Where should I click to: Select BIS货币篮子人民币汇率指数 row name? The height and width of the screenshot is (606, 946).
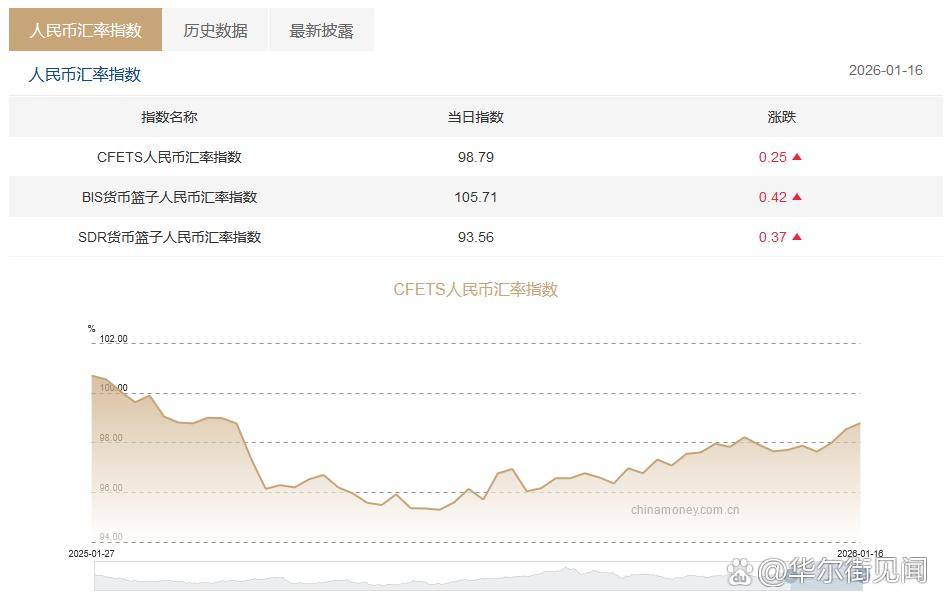pyautogui.click(x=169, y=197)
